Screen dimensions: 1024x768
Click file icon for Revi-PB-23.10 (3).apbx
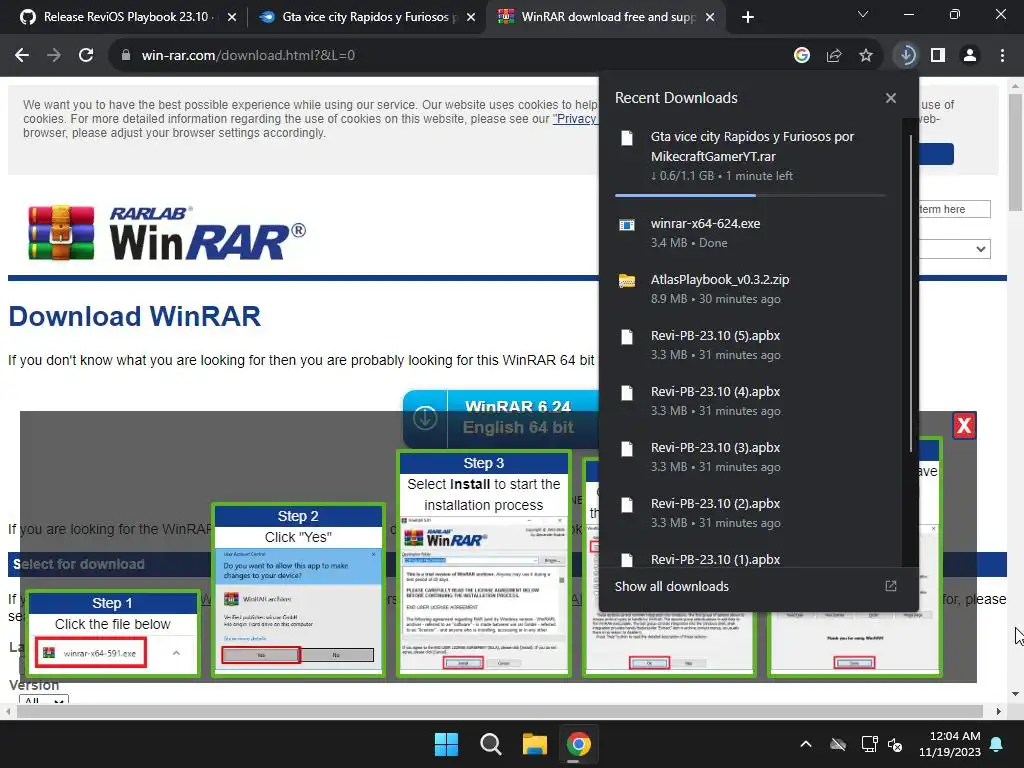tap(627, 449)
